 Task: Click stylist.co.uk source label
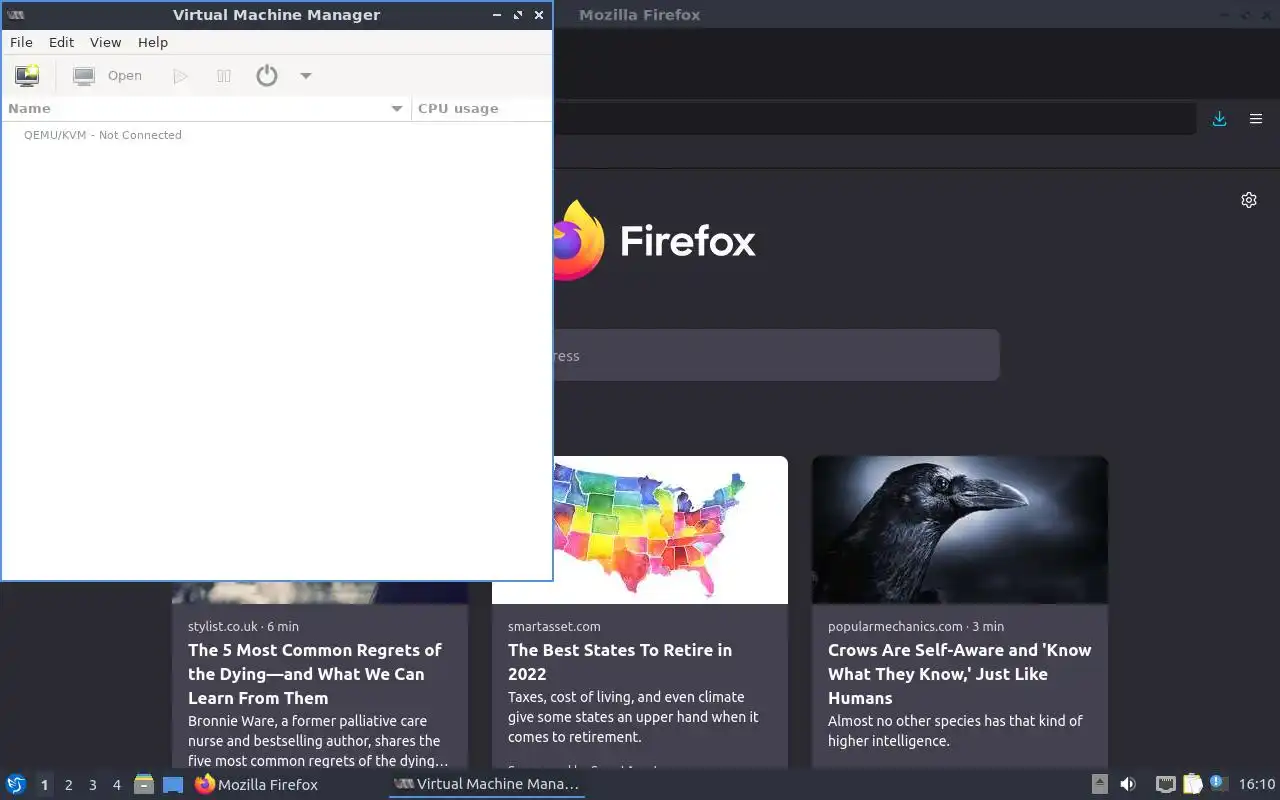(223, 626)
